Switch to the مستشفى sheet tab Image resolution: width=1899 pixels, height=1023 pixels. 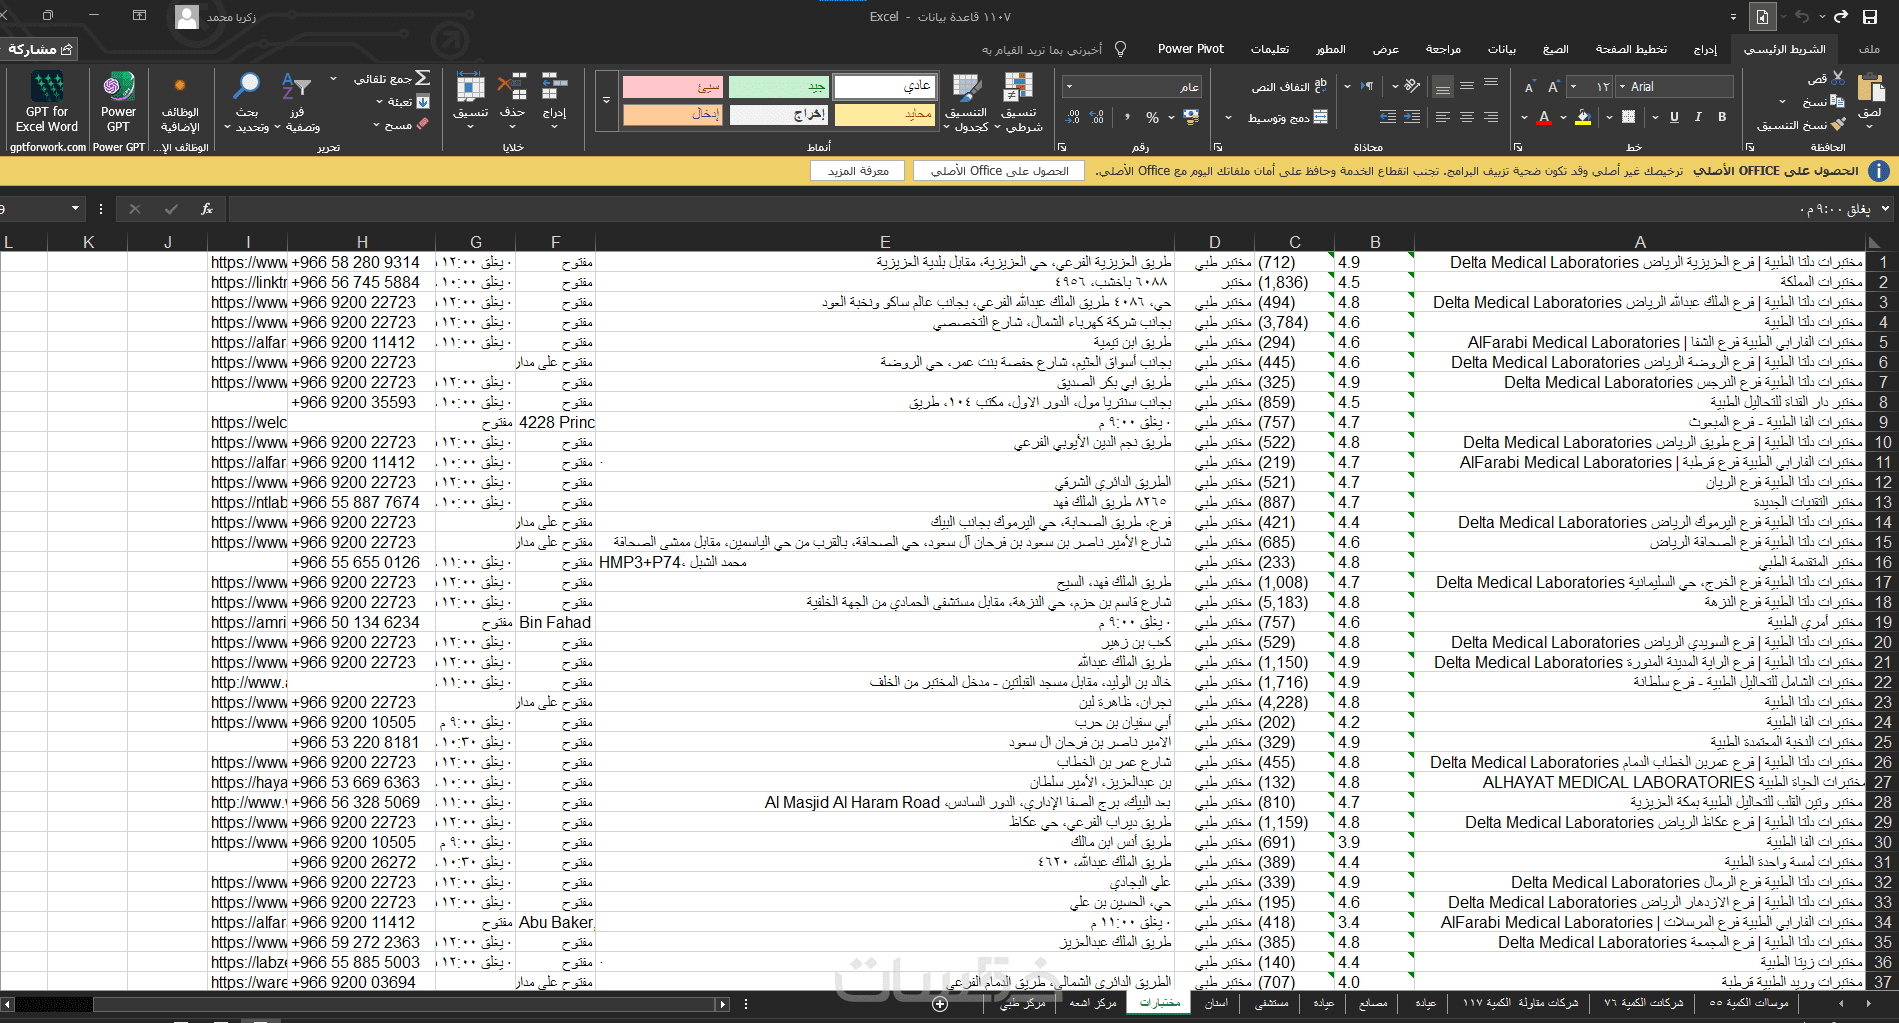[1271, 1003]
